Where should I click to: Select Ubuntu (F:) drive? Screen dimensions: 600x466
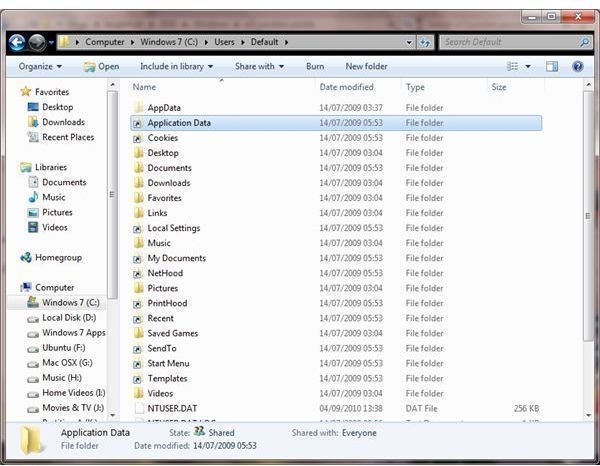tap(56, 348)
